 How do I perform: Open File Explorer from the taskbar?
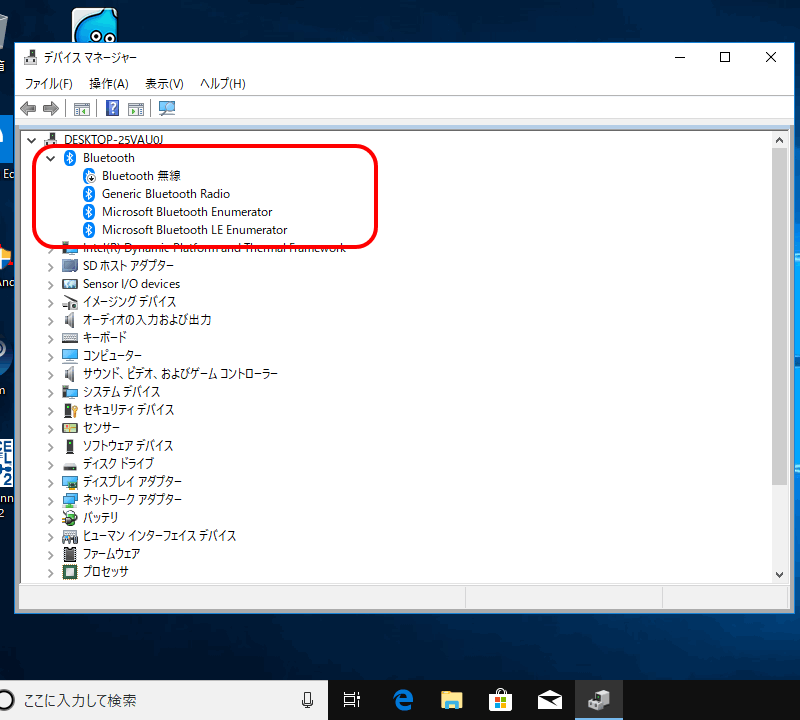click(452, 700)
